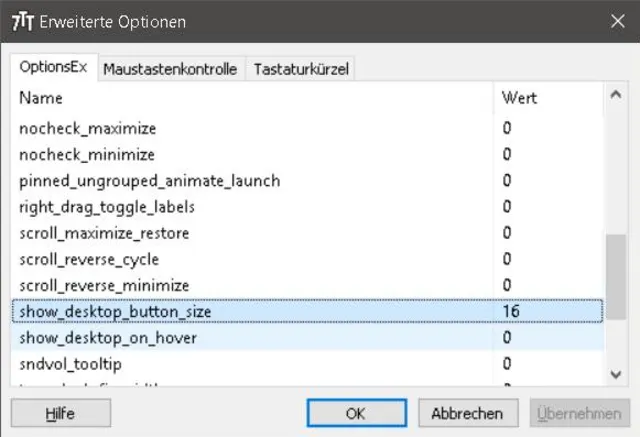Select the scroll_maximize_restore row
This screenshot has height=437, width=640.
click(104, 233)
